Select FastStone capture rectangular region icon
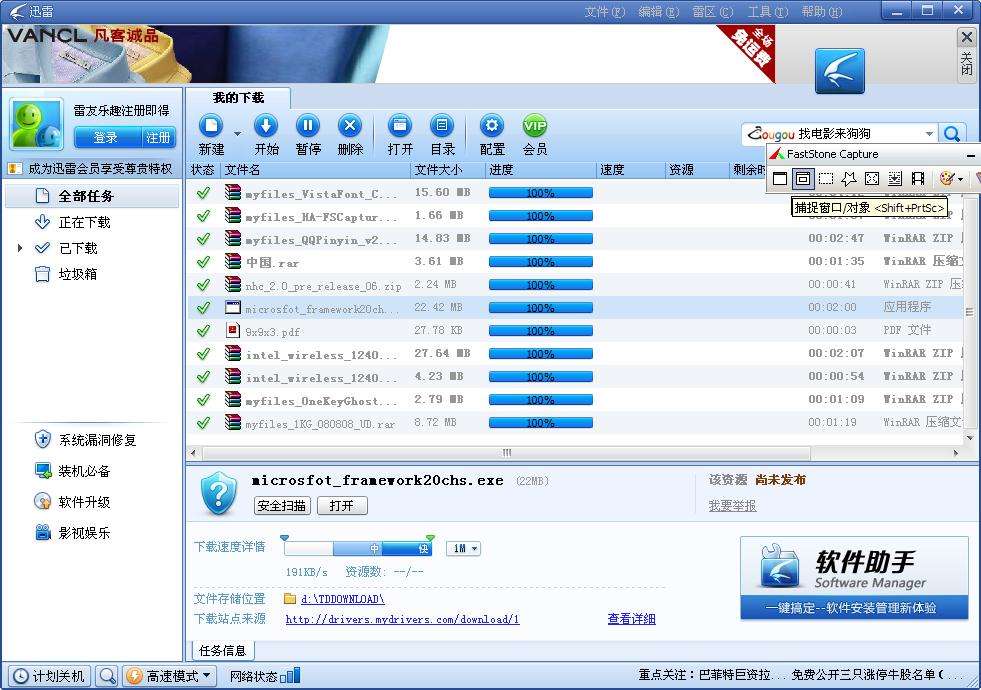The height and width of the screenshot is (690, 981). tap(826, 179)
